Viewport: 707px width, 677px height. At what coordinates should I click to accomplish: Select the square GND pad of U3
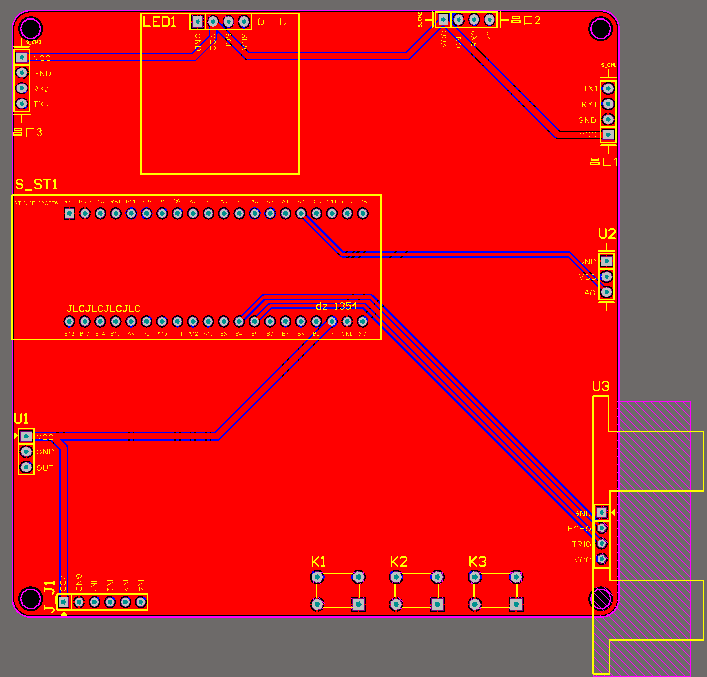pos(601,512)
